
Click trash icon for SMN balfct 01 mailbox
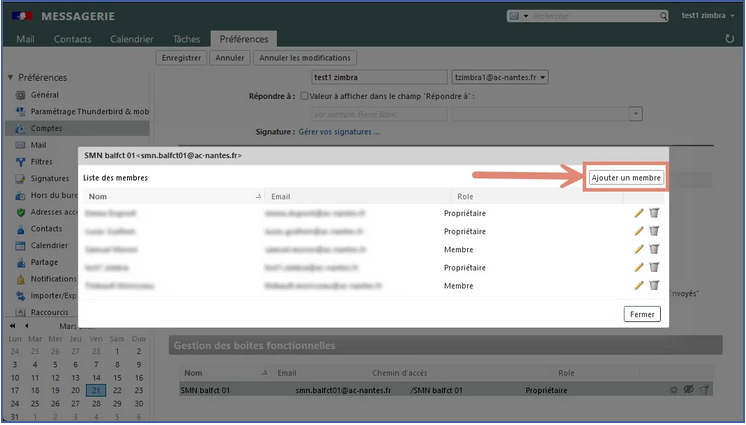[x=703, y=390]
